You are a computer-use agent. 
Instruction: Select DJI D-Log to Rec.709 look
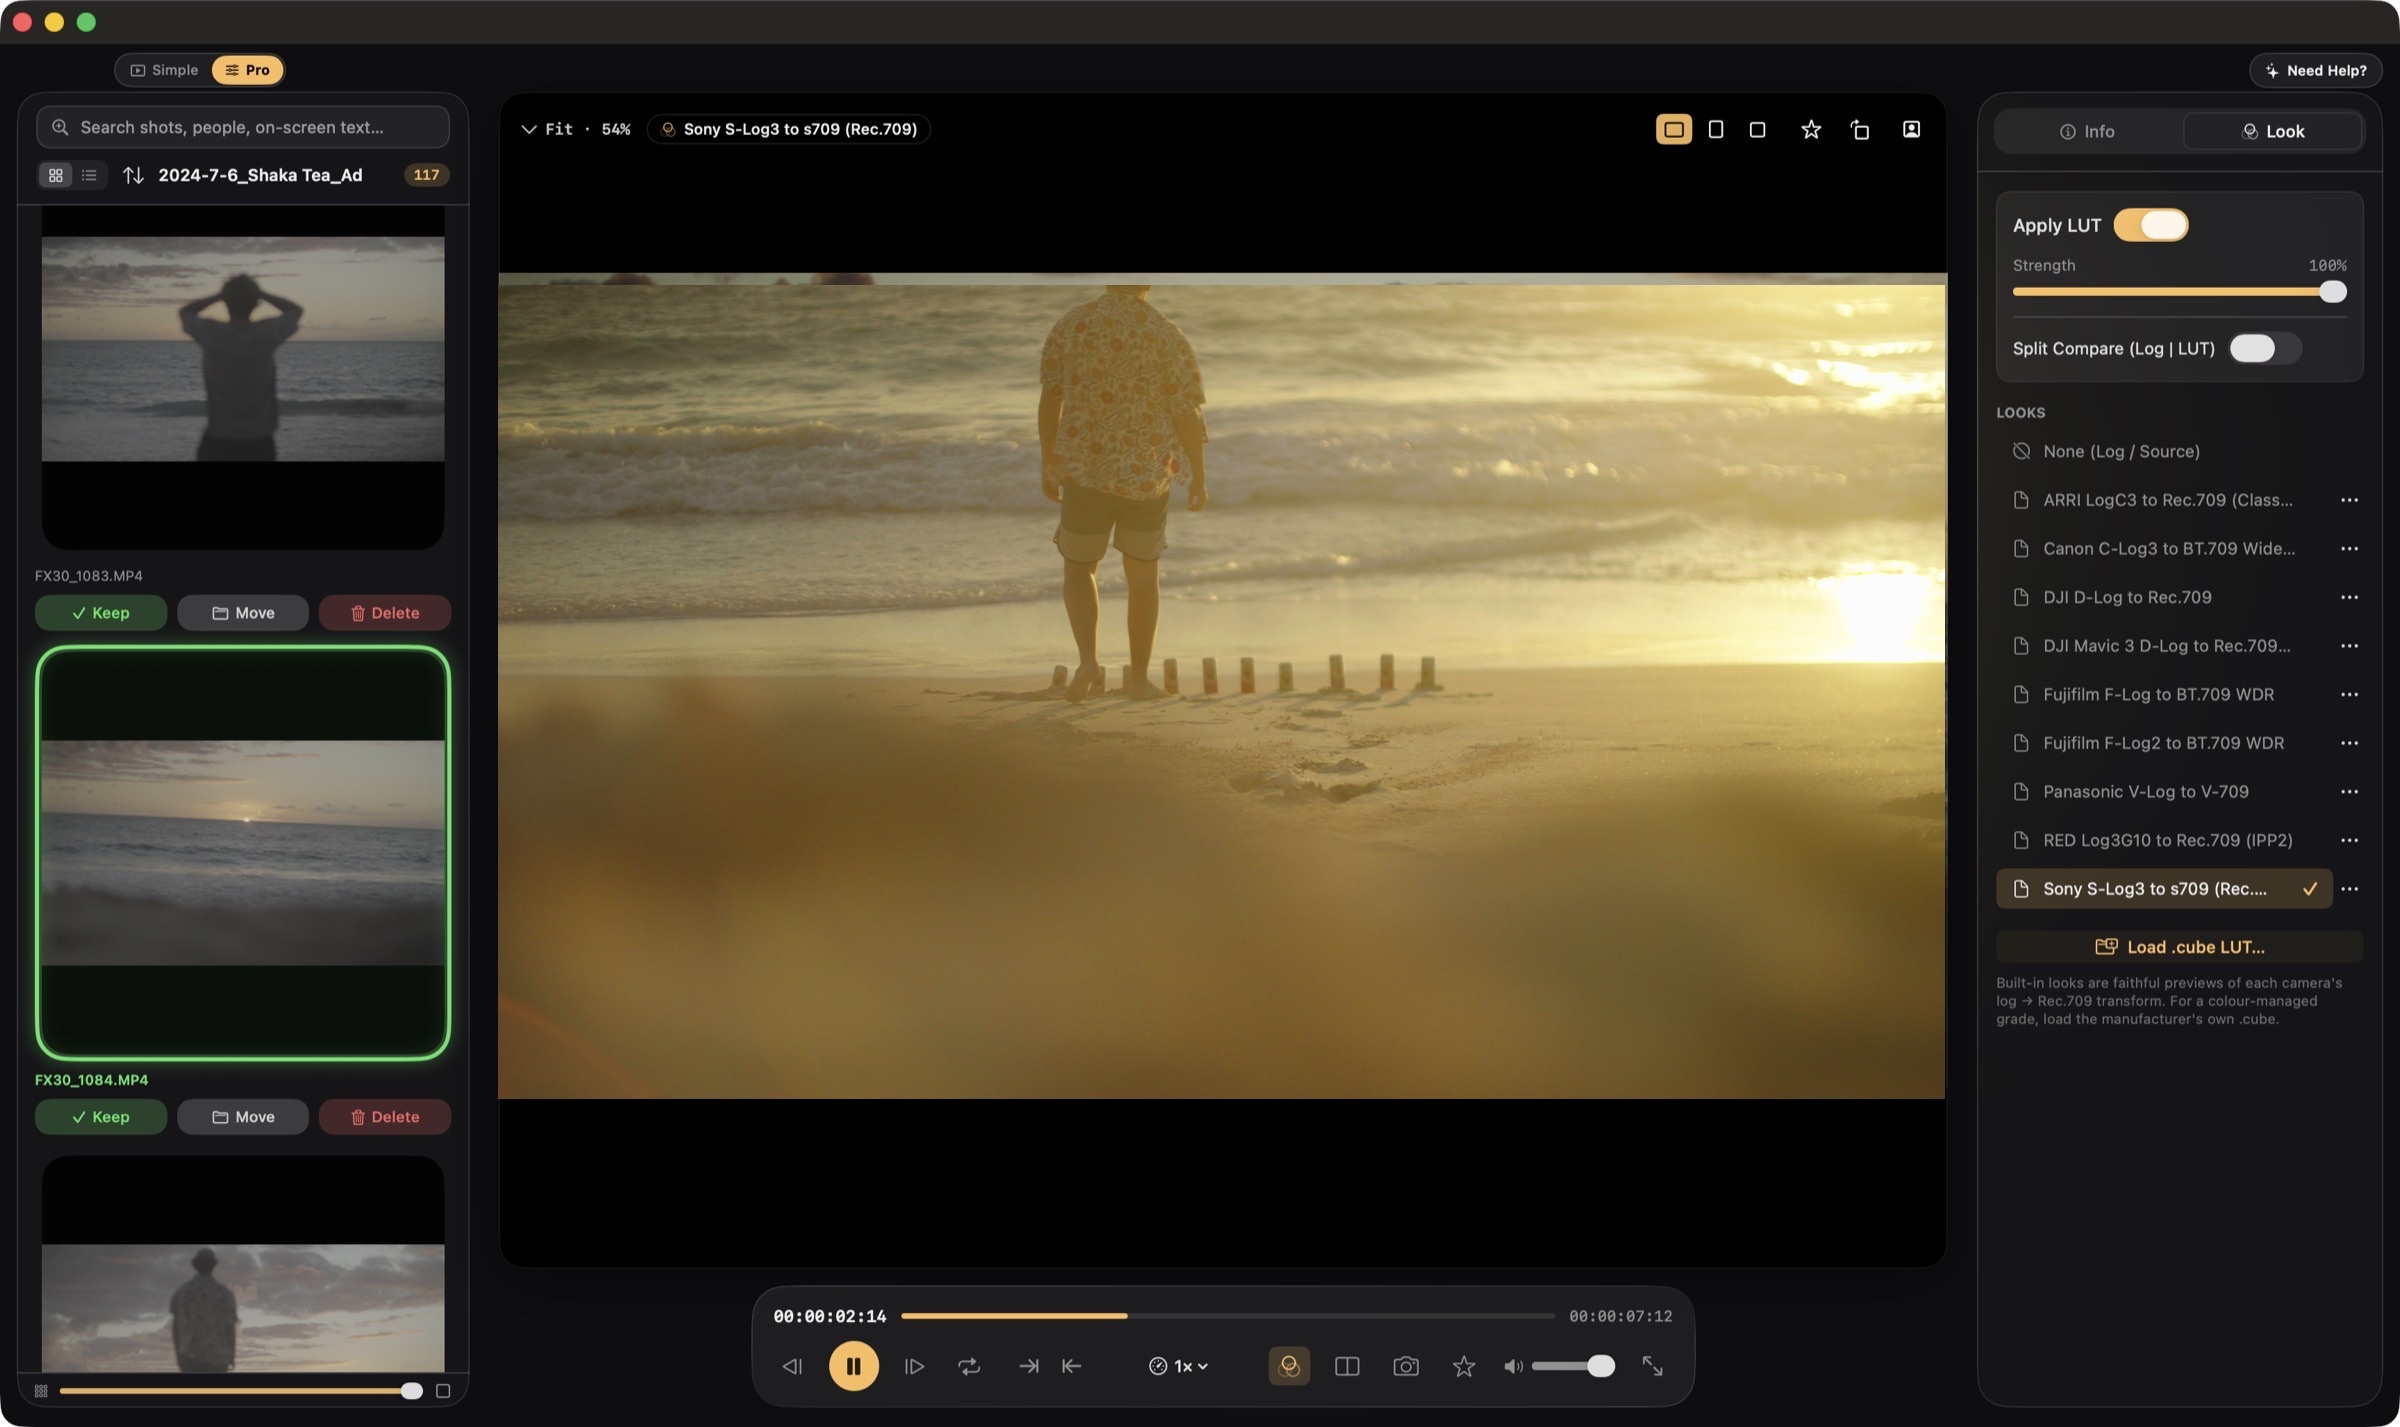[2165, 597]
